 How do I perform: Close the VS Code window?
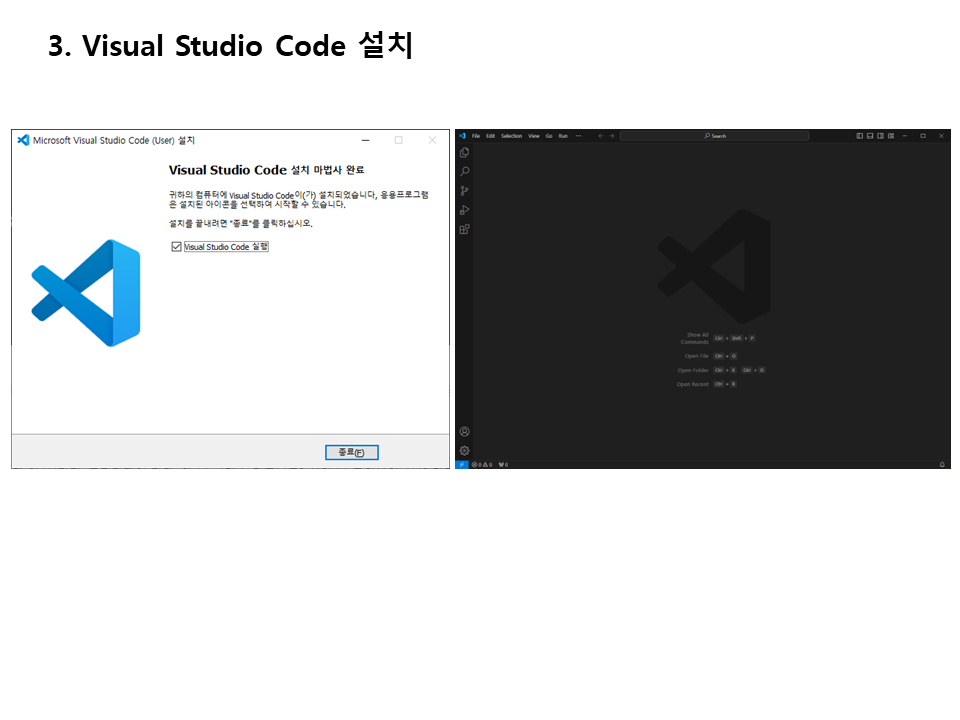(x=941, y=136)
